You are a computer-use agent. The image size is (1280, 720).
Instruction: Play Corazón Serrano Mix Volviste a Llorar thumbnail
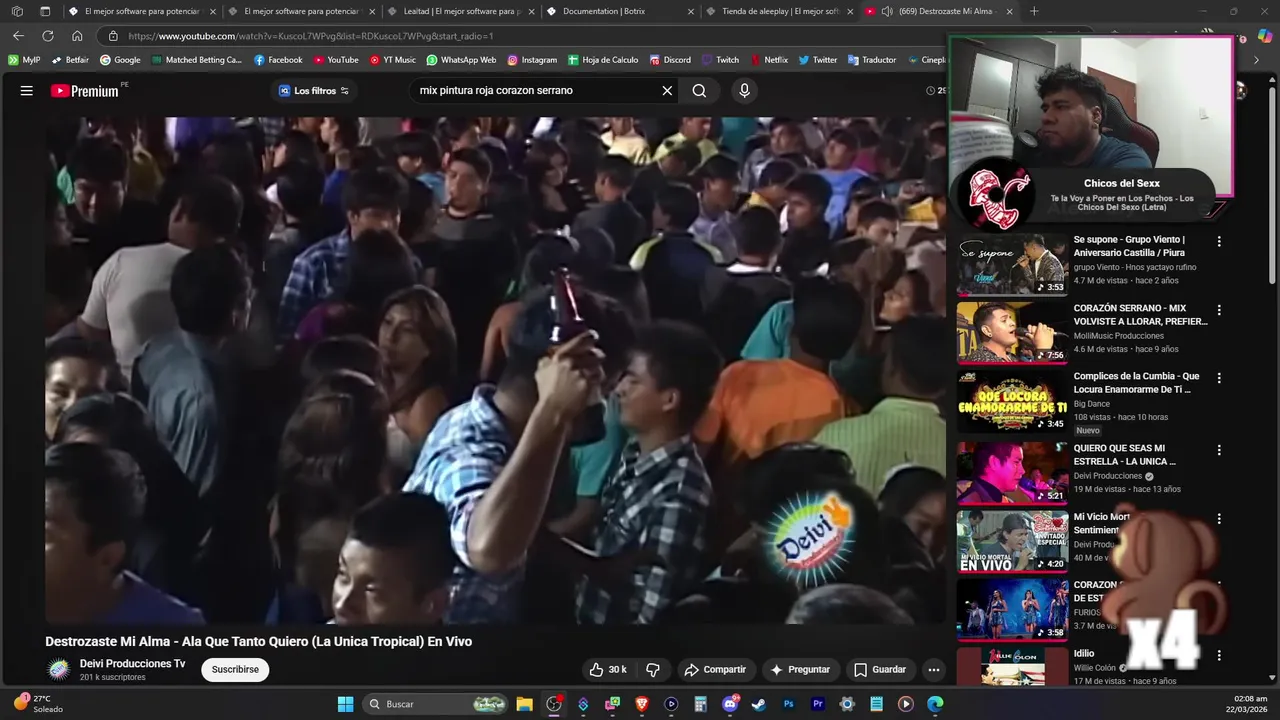pos(1012,333)
